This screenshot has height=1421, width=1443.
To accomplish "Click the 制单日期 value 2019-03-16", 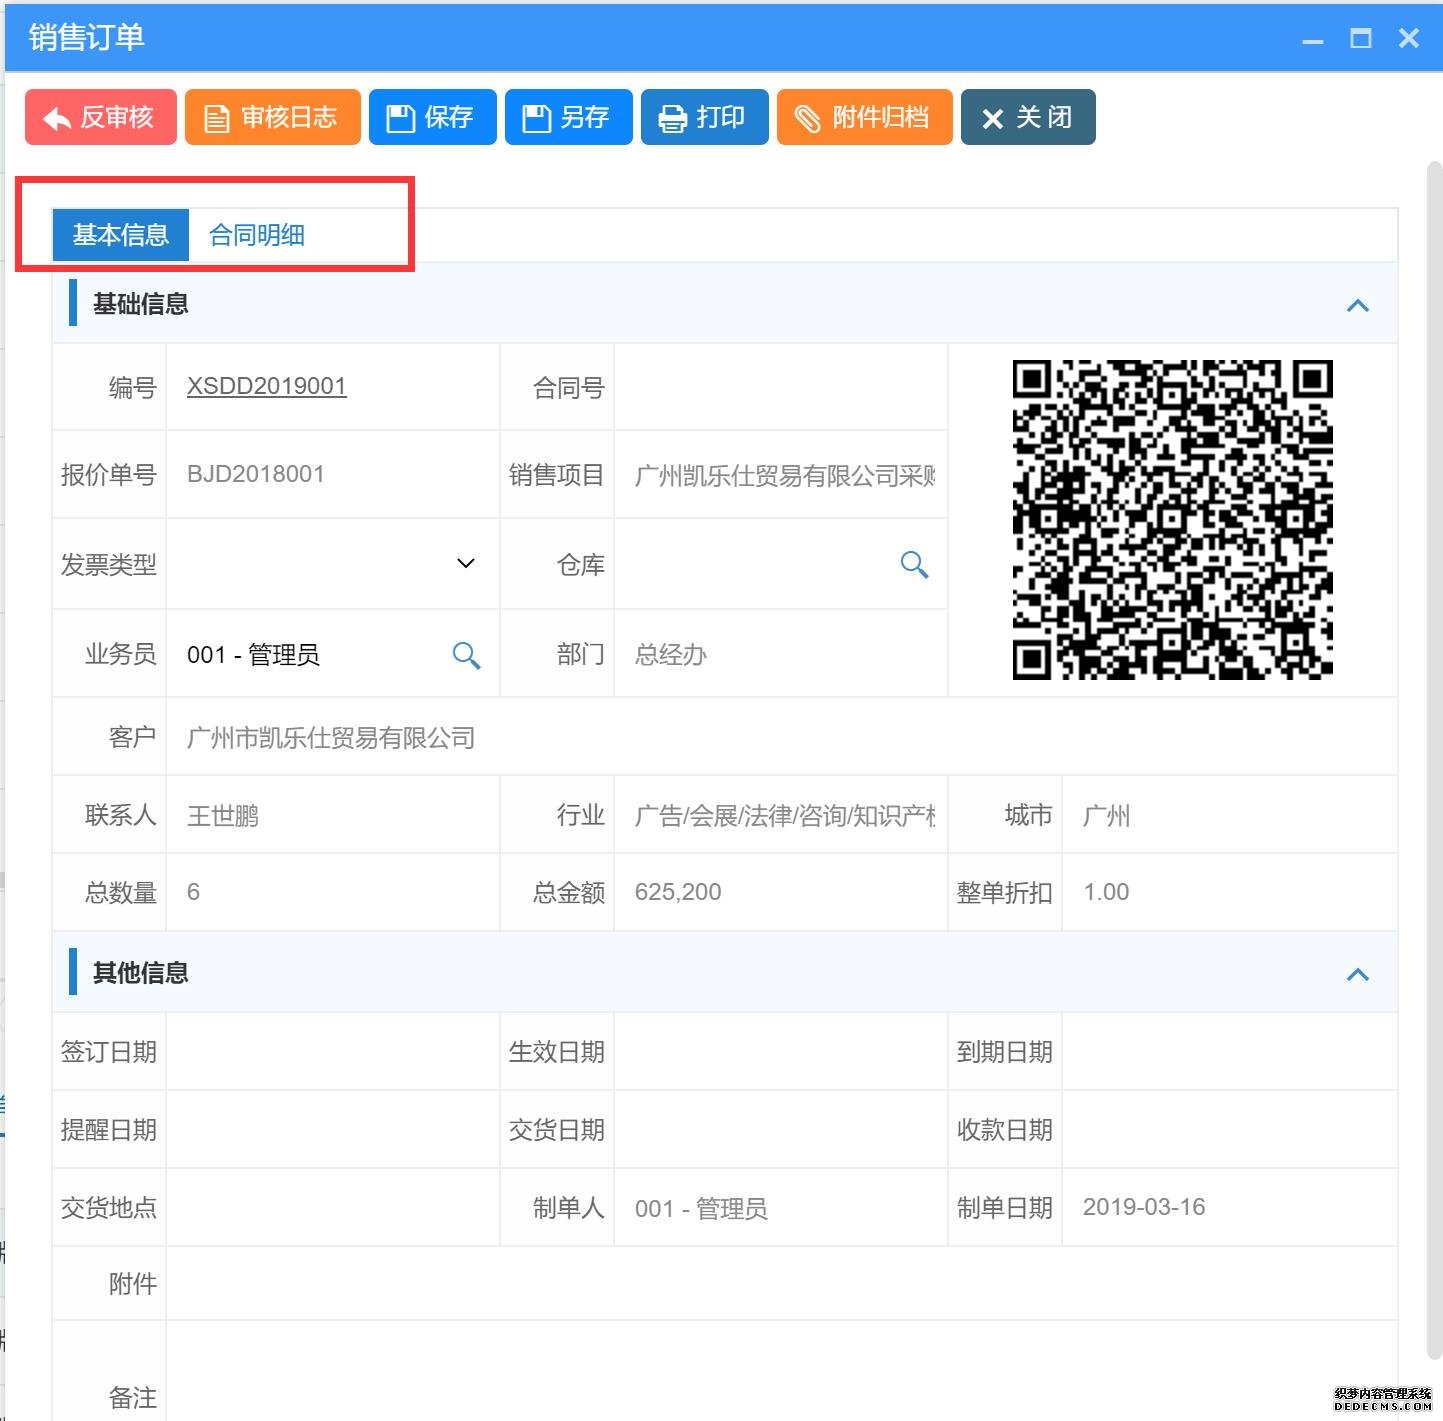I will pyautogui.click(x=1144, y=1207).
